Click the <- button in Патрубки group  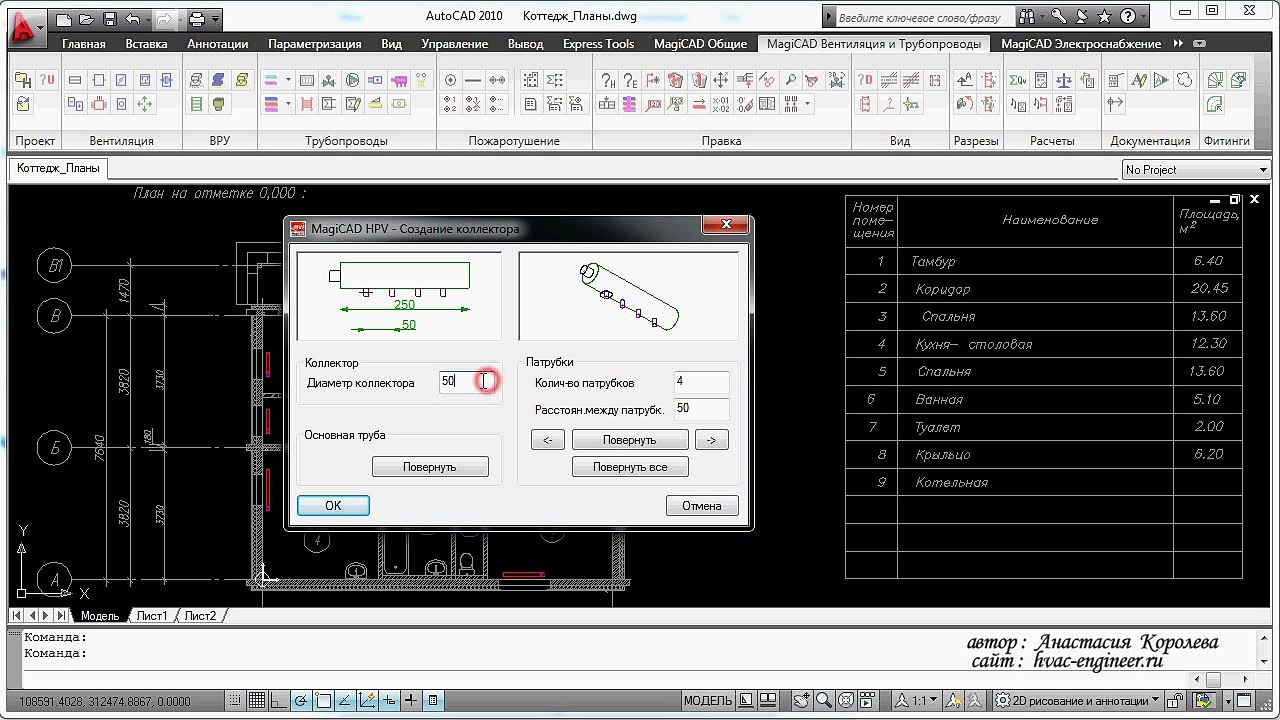(548, 440)
